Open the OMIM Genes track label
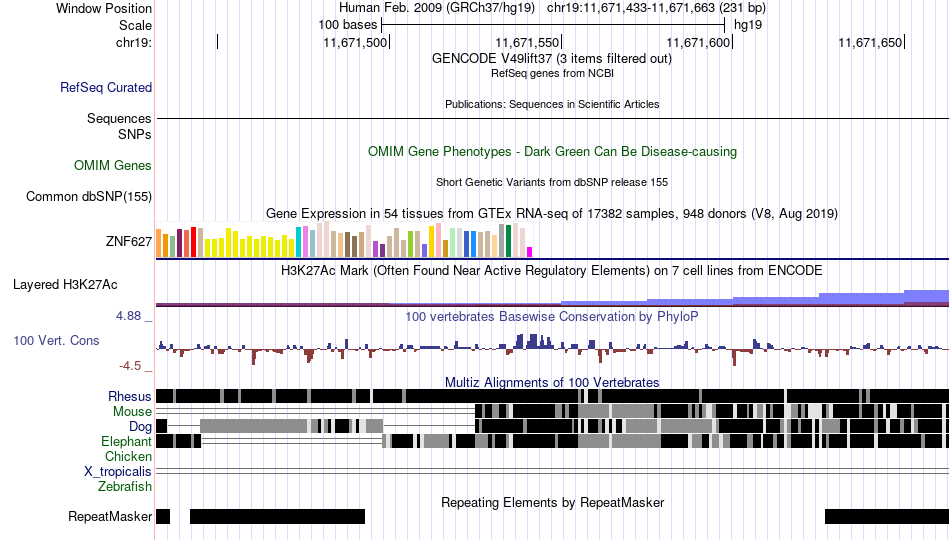Image resolution: width=950 pixels, height=540 pixels. pos(113,165)
